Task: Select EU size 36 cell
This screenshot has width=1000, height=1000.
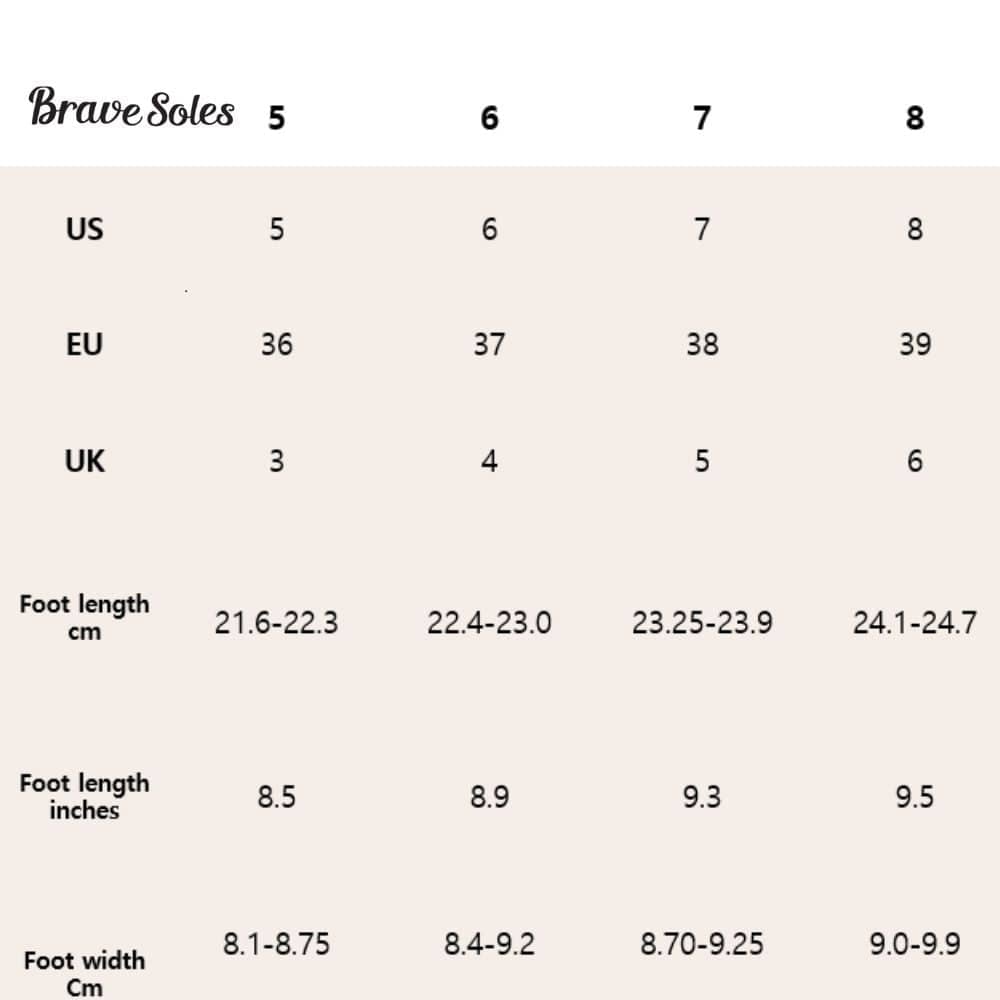Action: (276, 345)
